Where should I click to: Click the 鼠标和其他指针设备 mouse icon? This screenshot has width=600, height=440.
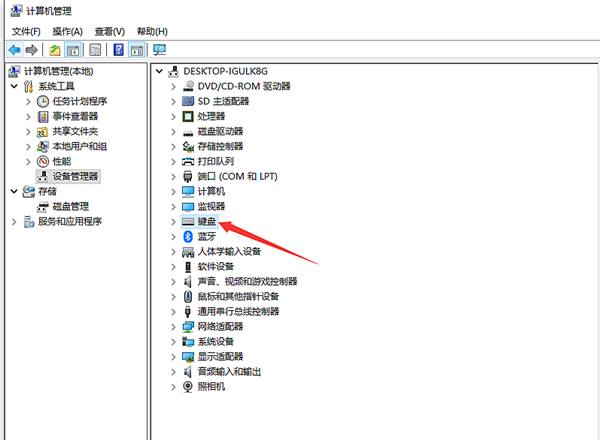188,297
